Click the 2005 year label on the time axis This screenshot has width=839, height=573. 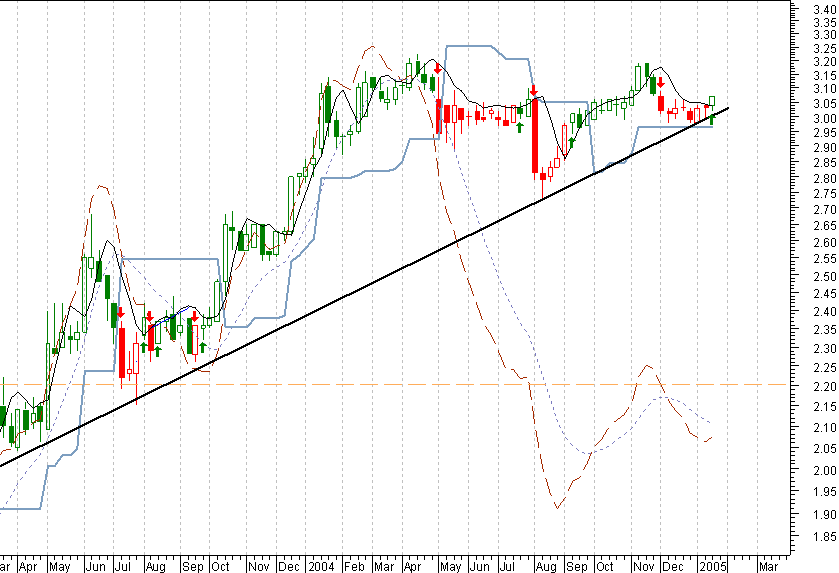click(714, 567)
